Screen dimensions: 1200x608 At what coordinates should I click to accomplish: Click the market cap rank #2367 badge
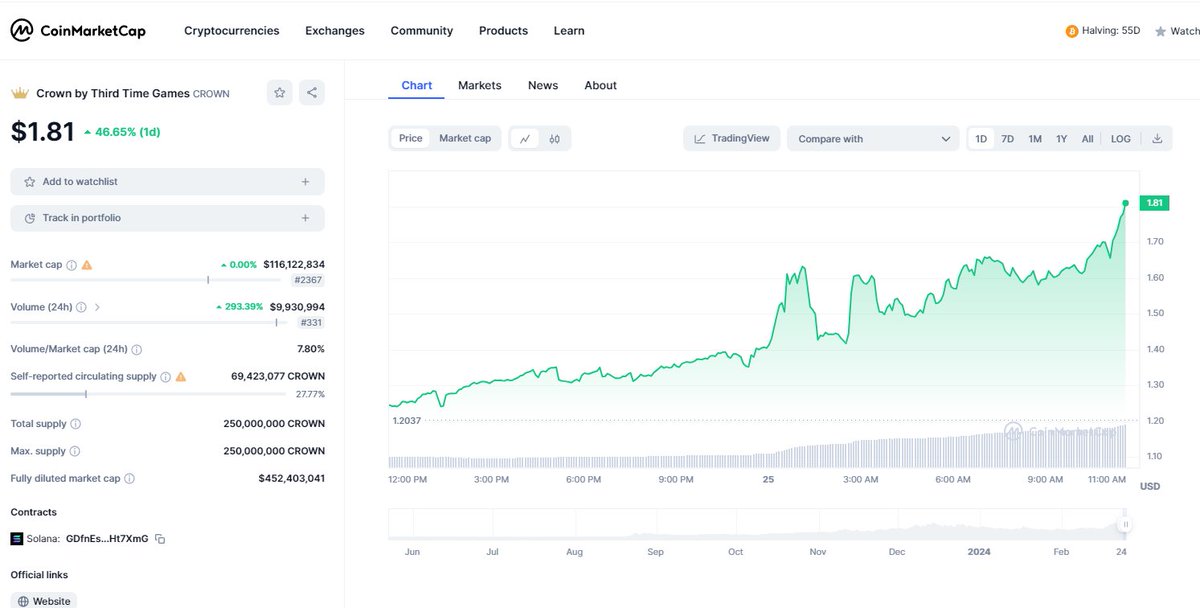coord(307,281)
